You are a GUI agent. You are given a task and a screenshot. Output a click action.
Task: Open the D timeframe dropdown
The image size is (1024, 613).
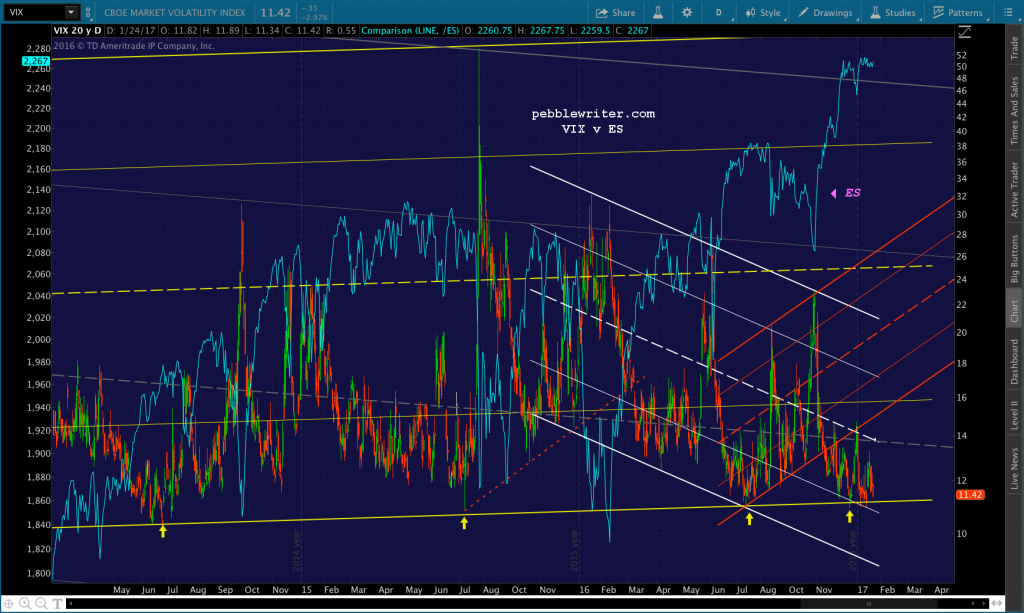point(720,12)
